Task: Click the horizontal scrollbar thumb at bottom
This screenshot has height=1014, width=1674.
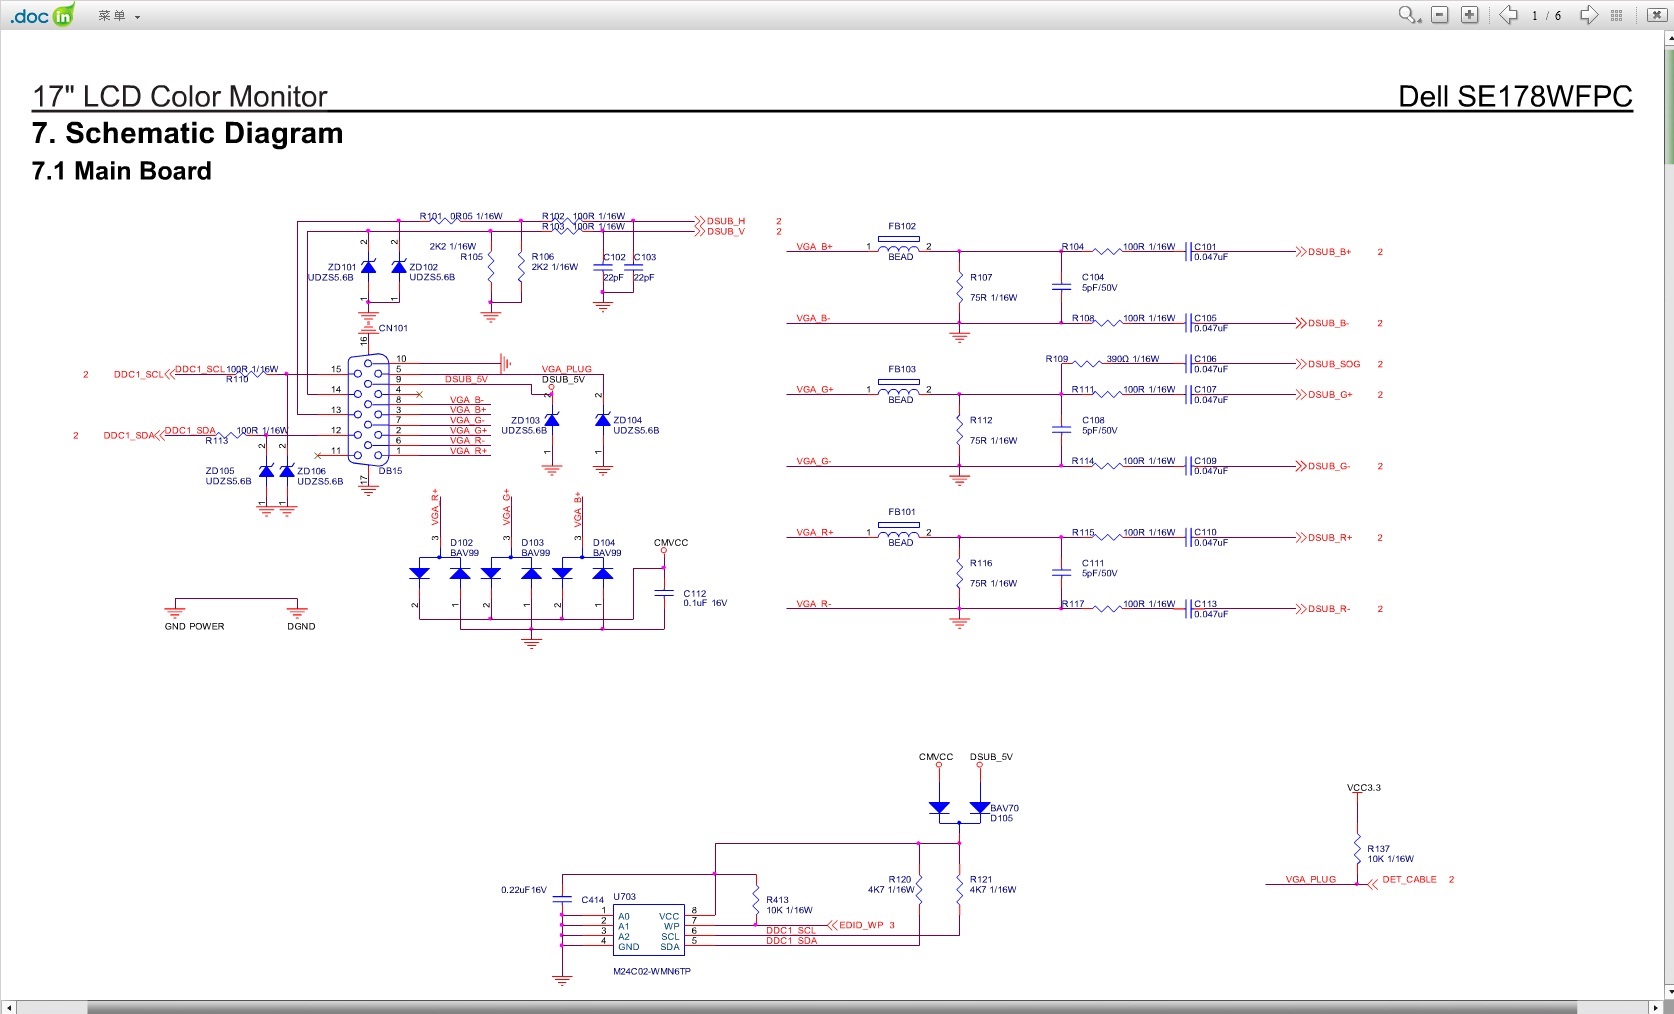Action: point(831,1007)
